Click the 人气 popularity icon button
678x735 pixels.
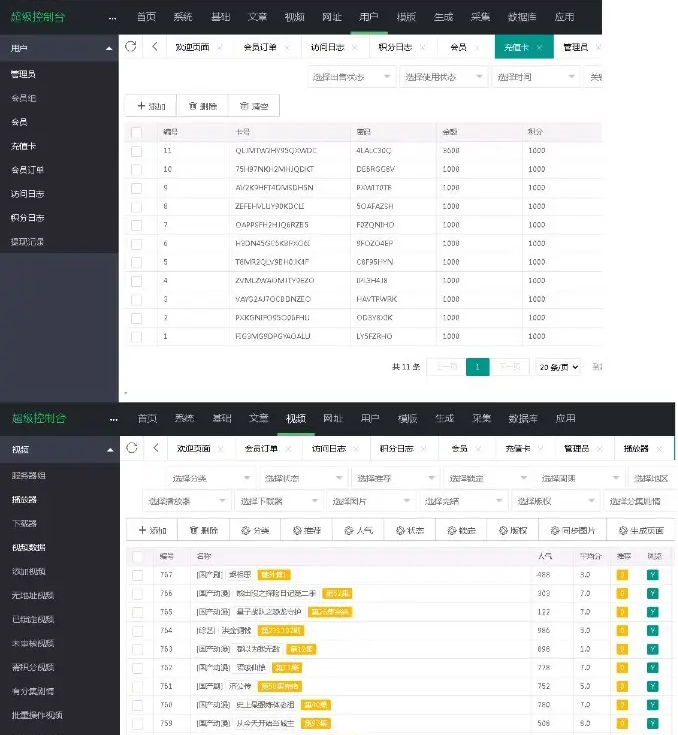coord(350,531)
